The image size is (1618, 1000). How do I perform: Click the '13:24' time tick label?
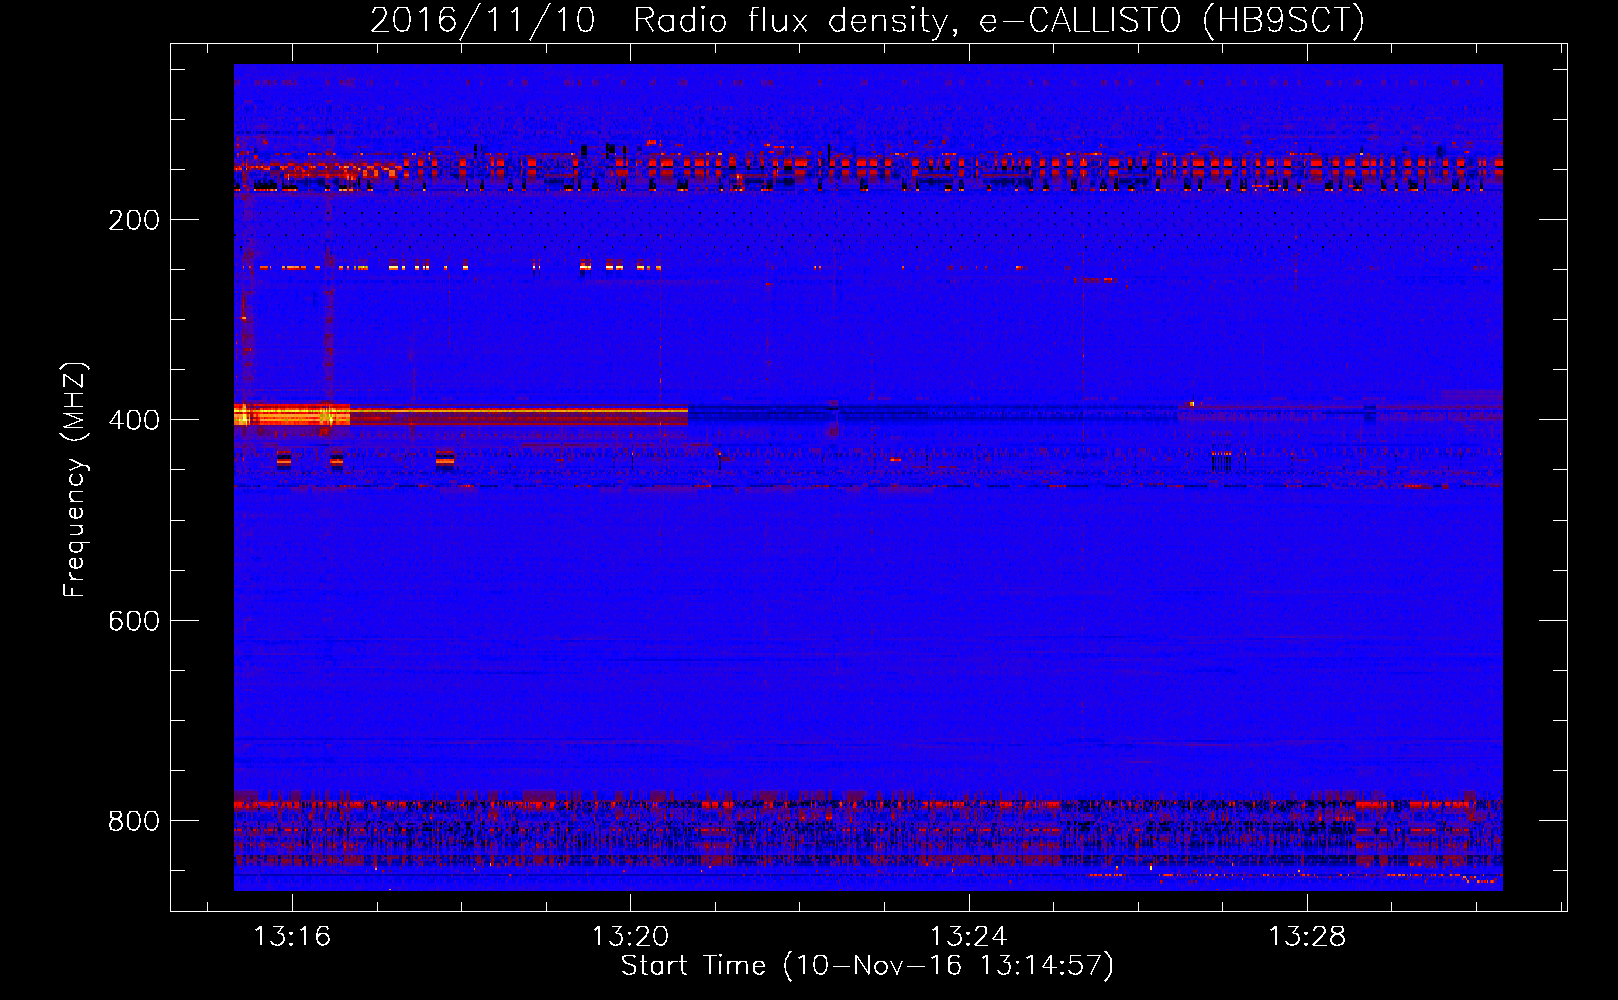[x=968, y=937]
